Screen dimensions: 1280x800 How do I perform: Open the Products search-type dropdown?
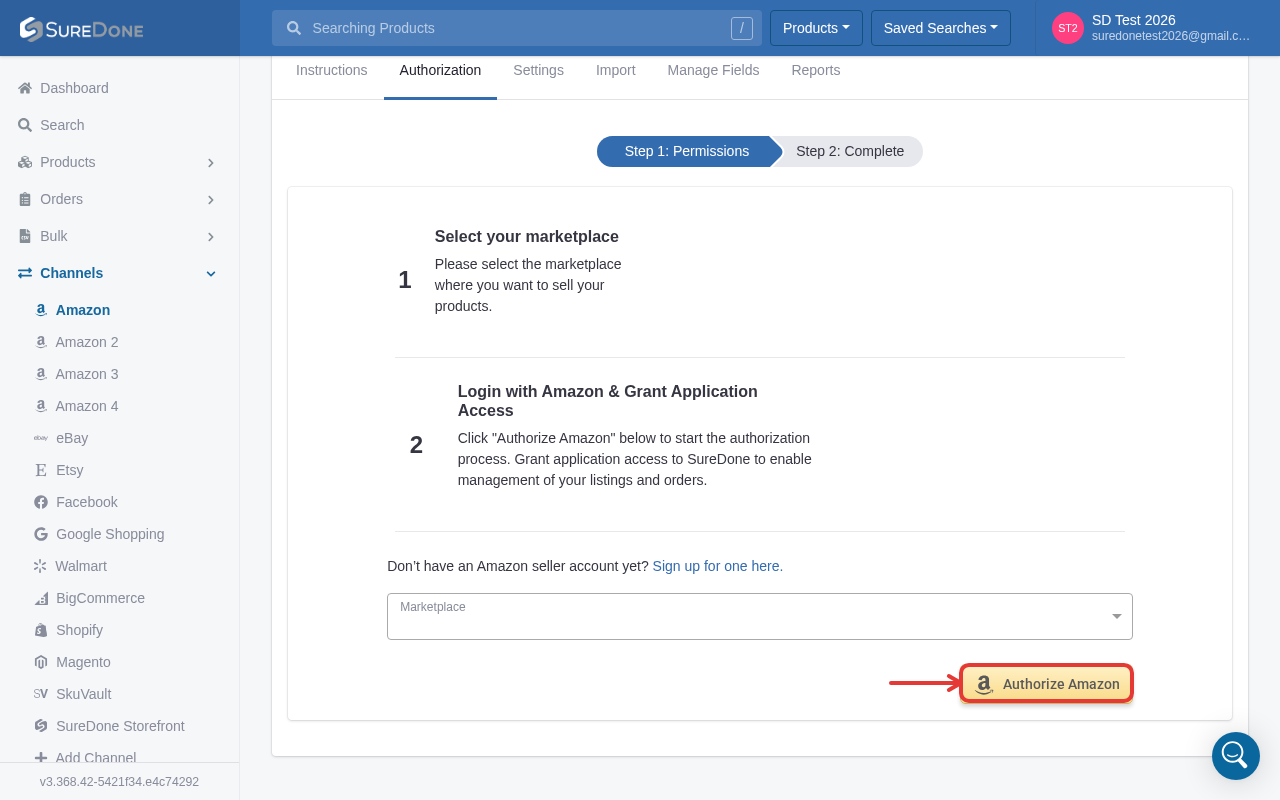point(816,28)
